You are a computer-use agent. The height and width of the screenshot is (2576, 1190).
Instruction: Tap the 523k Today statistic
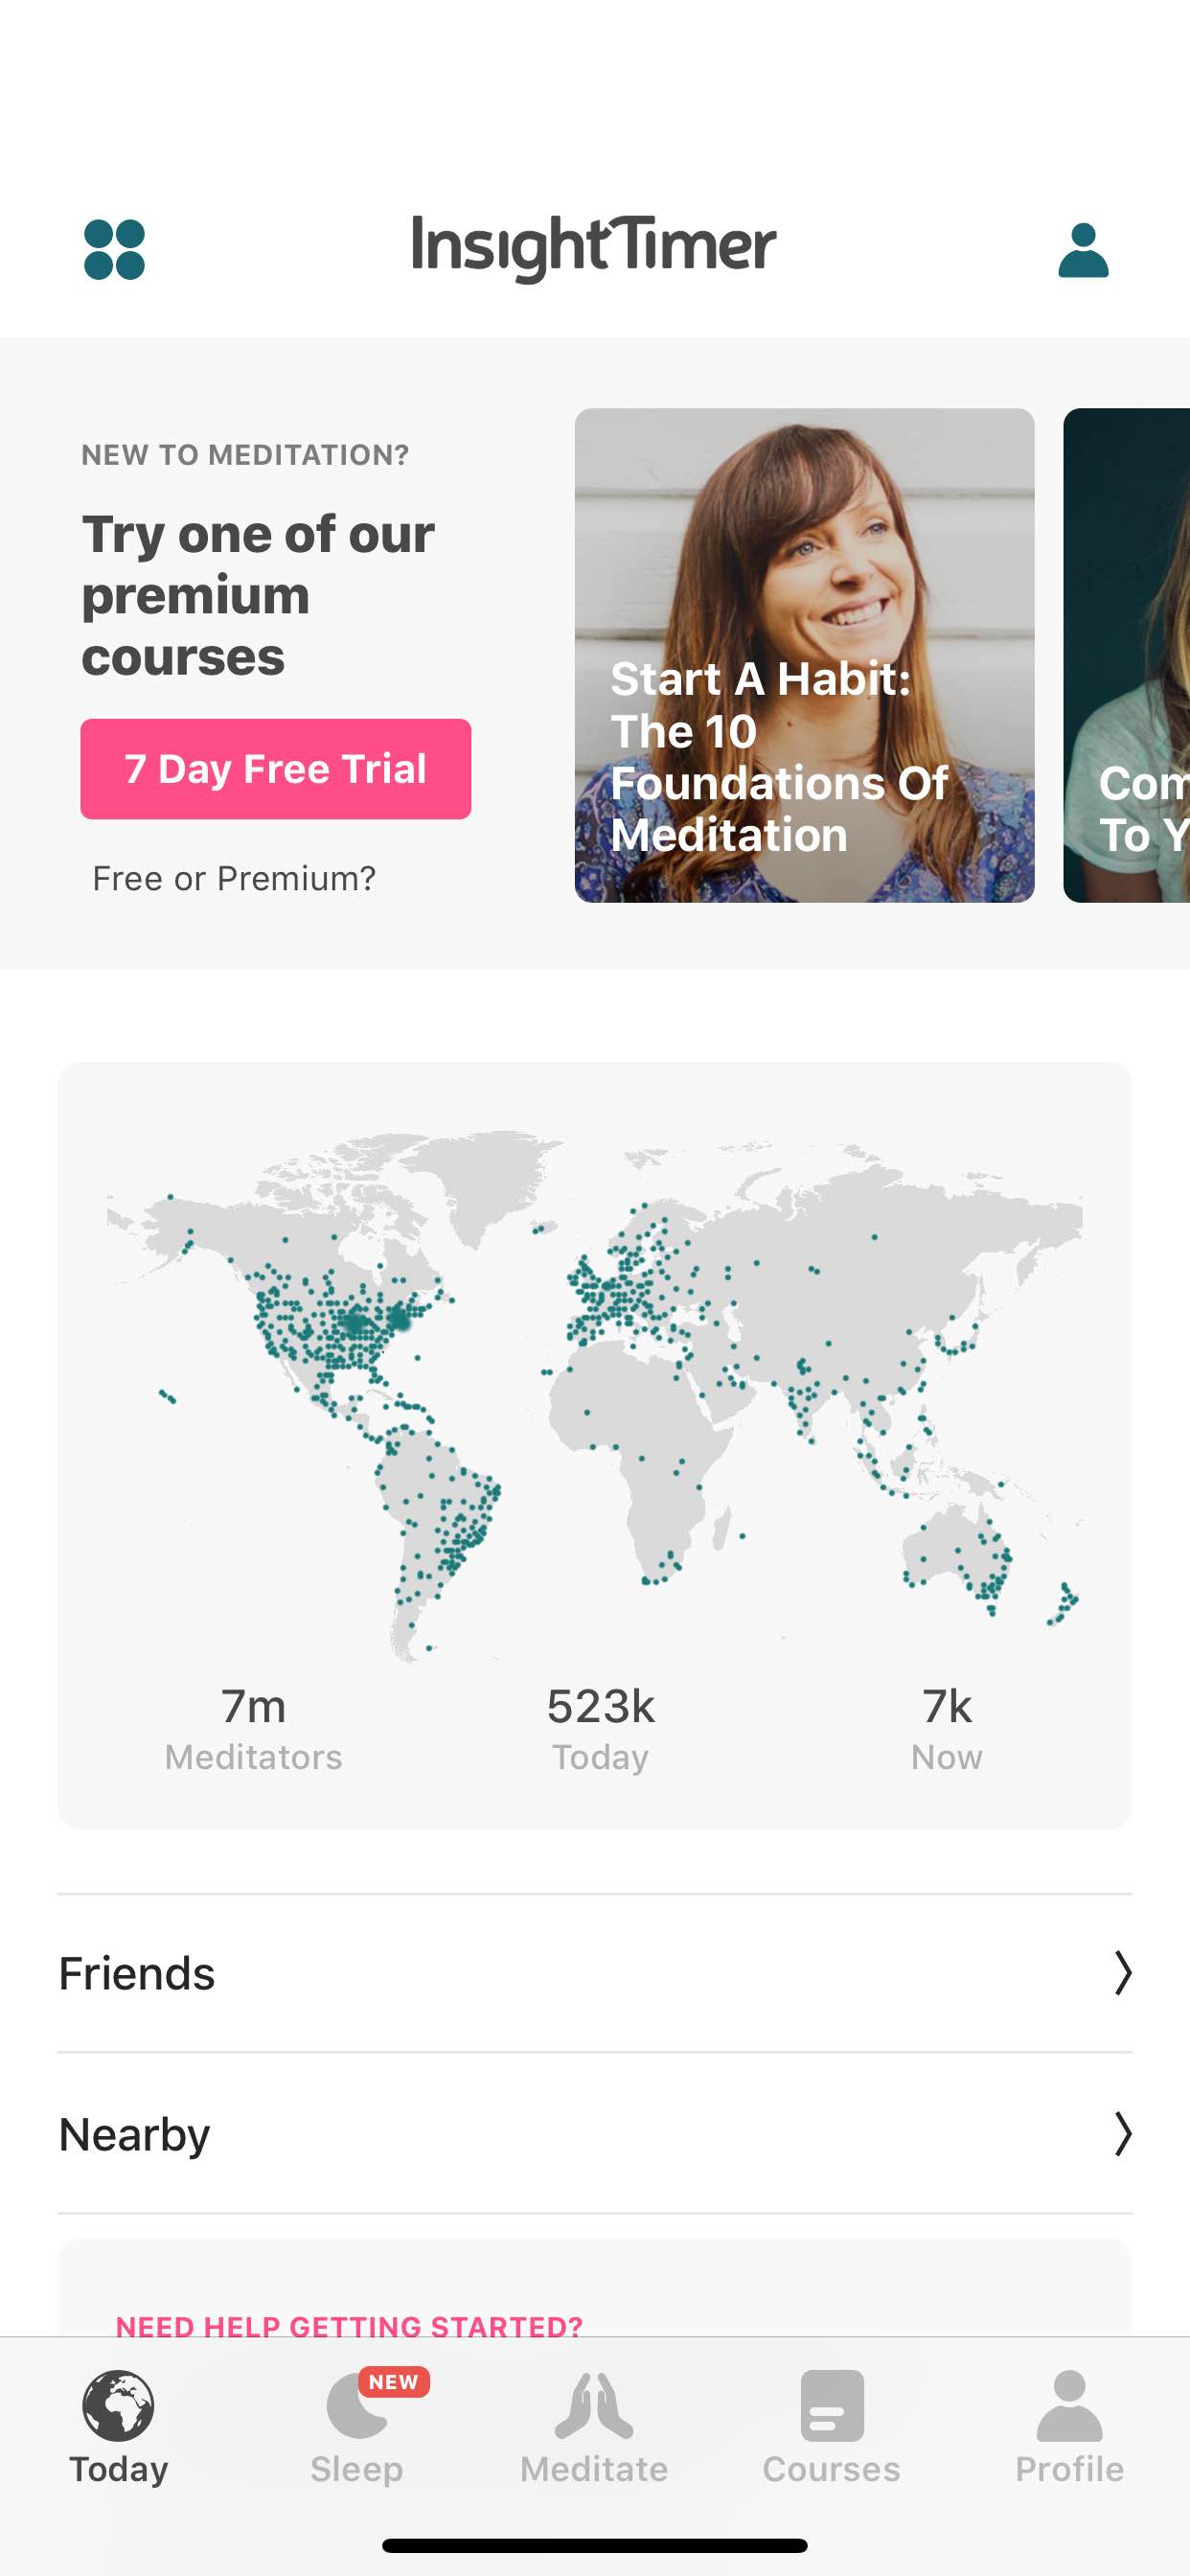(x=600, y=1728)
